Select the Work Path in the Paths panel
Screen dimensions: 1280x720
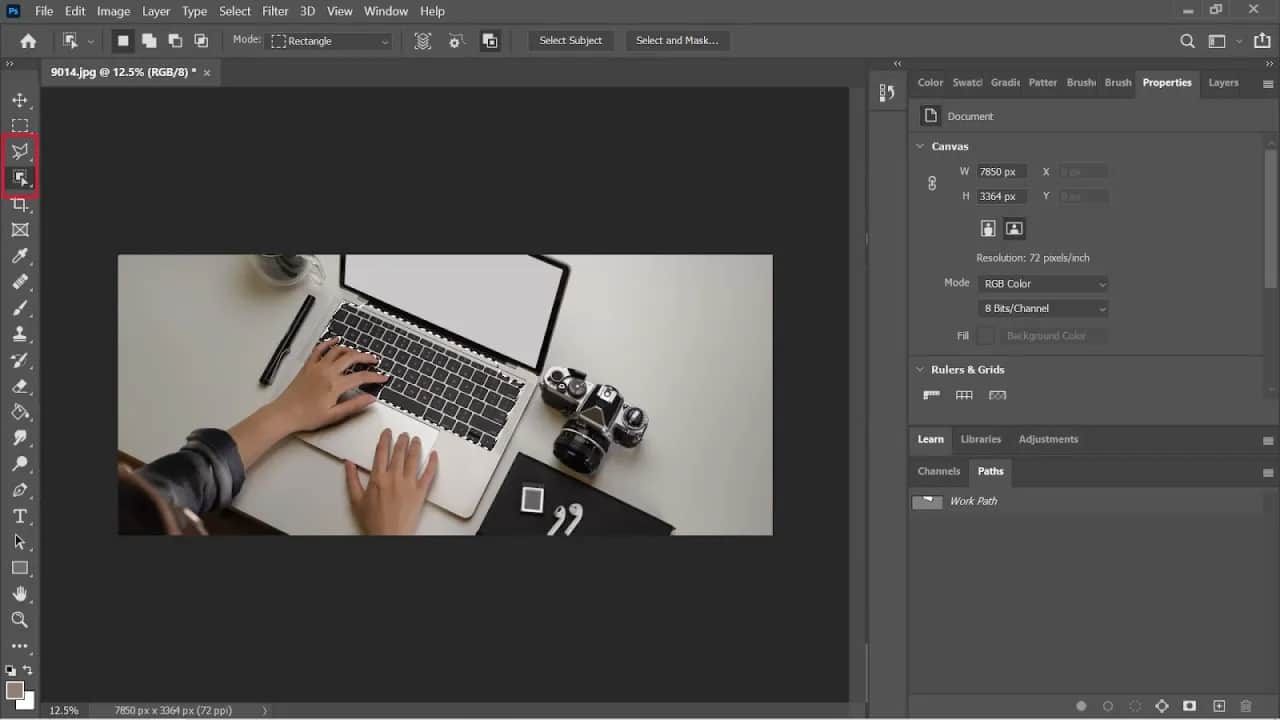point(975,501)
